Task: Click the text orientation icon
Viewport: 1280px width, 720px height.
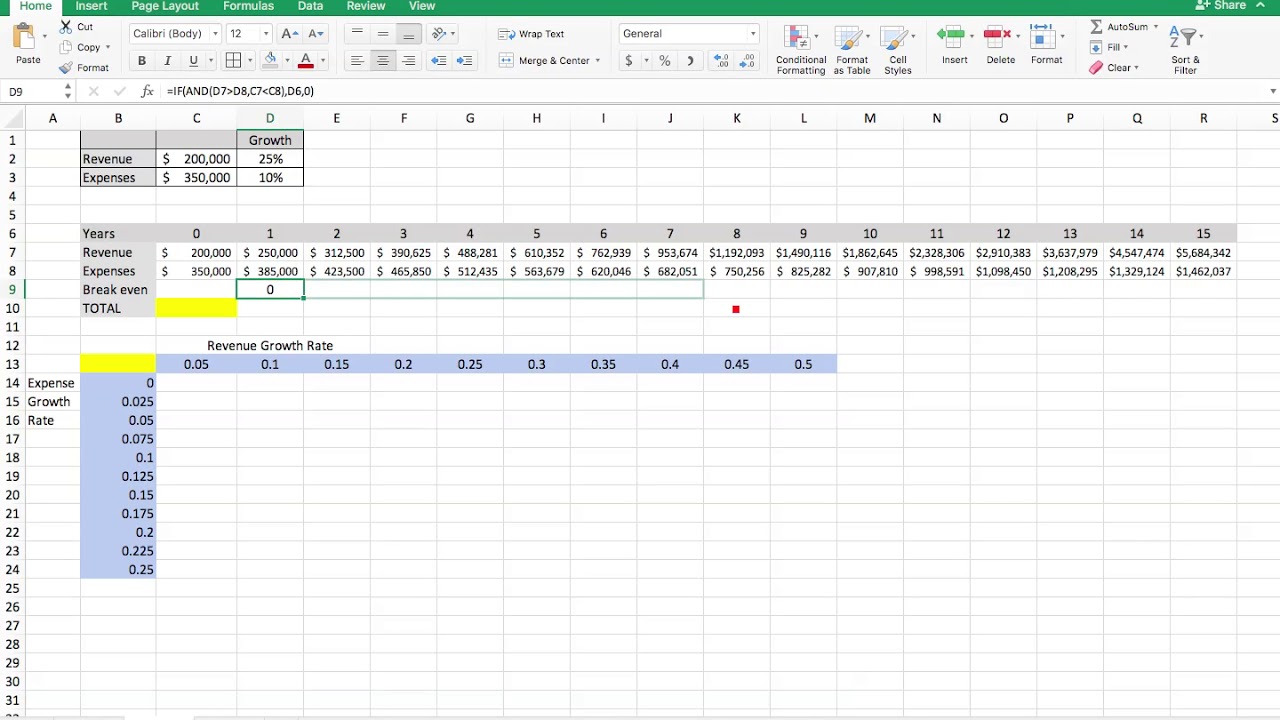Action: click(x=438, y=34)
